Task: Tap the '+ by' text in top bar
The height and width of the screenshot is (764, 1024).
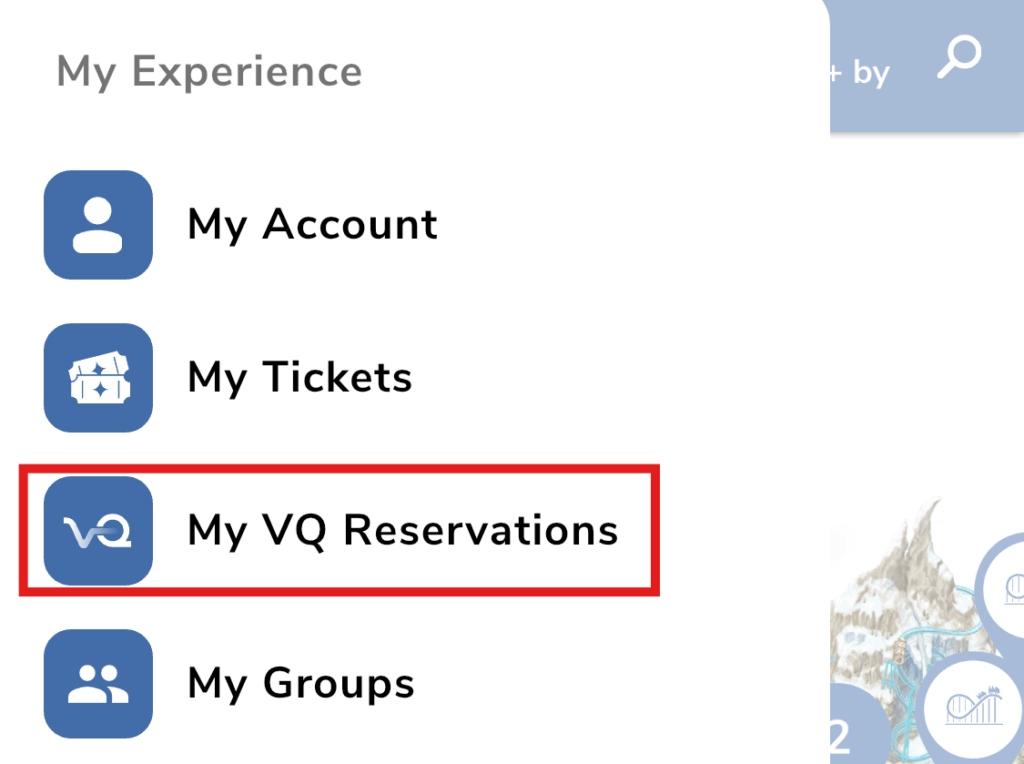Action: coord(859,72)
